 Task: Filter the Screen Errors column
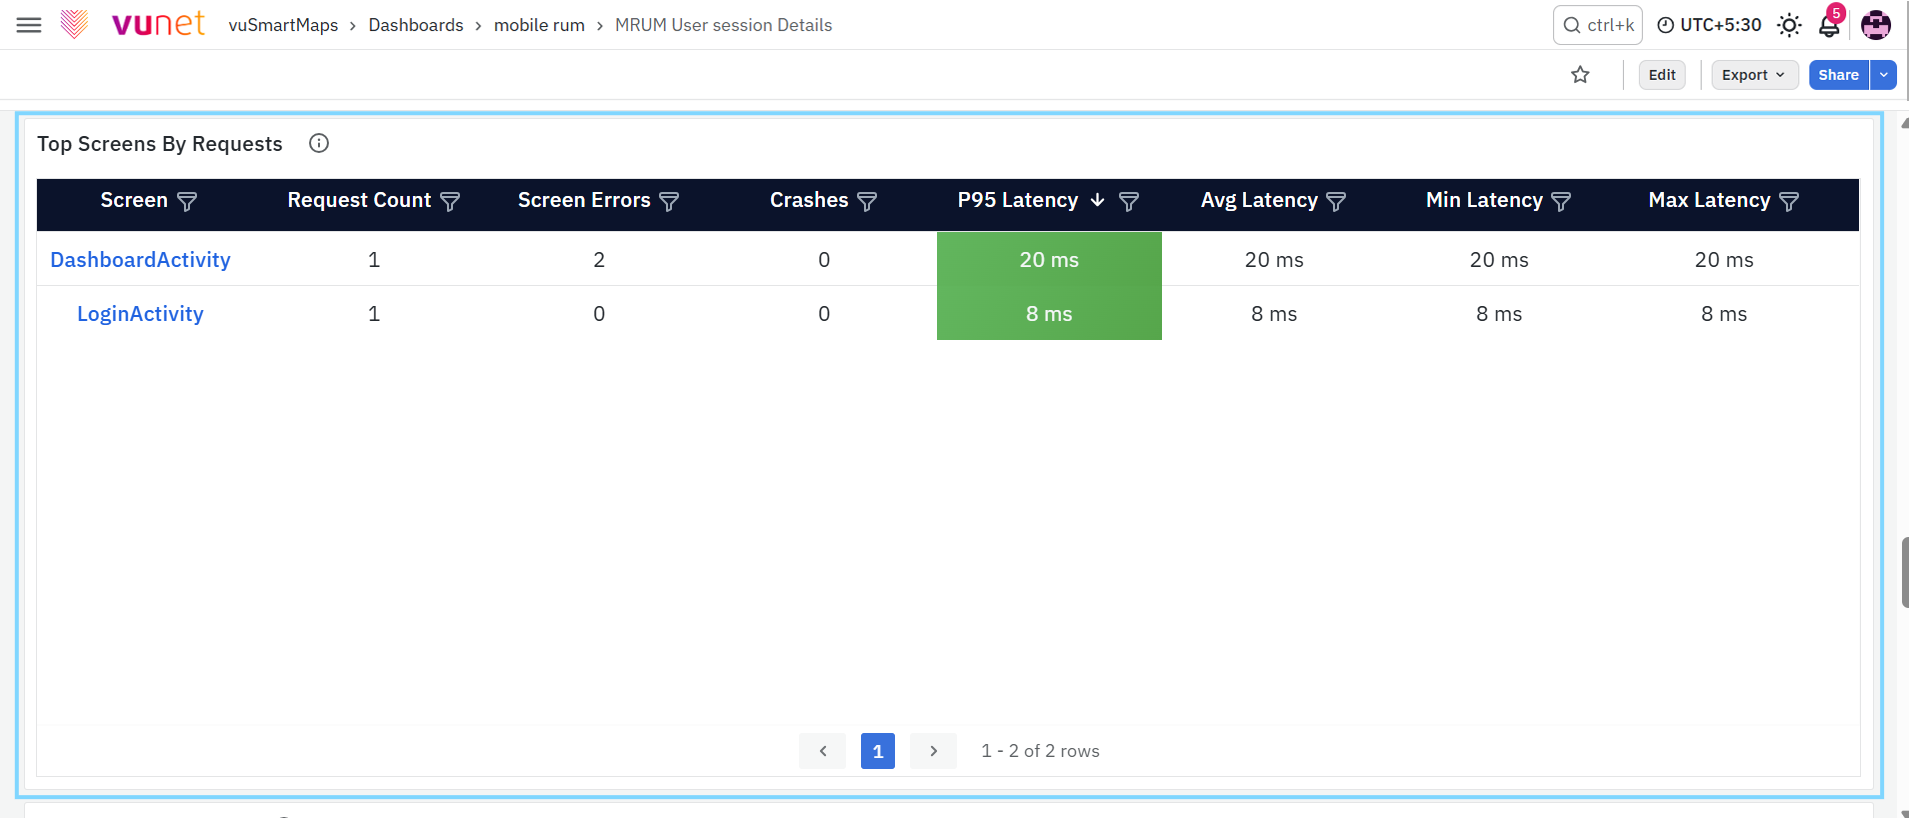tap(669, 201)
